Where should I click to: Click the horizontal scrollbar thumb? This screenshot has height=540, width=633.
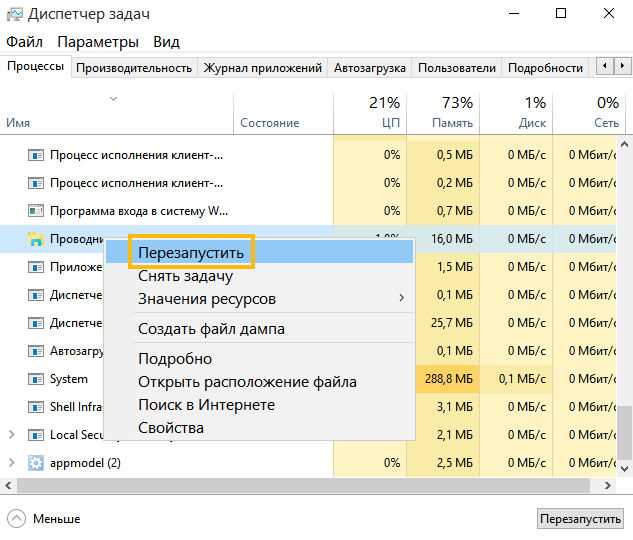coord(304,486)
